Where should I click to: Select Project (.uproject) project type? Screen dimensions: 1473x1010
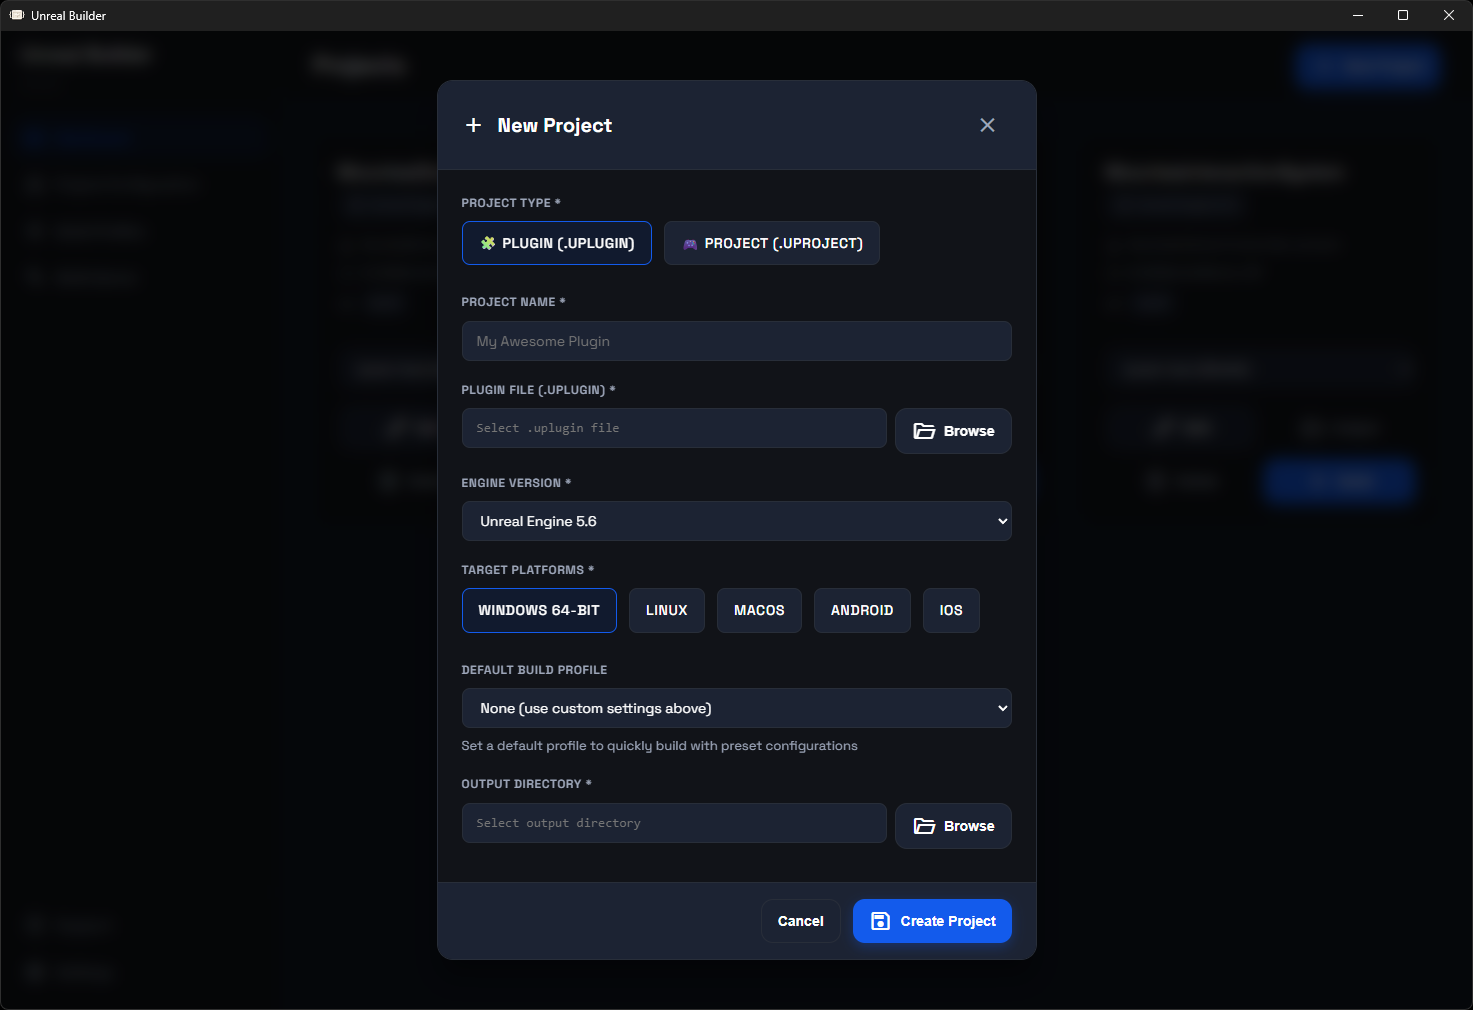point(771,243)
